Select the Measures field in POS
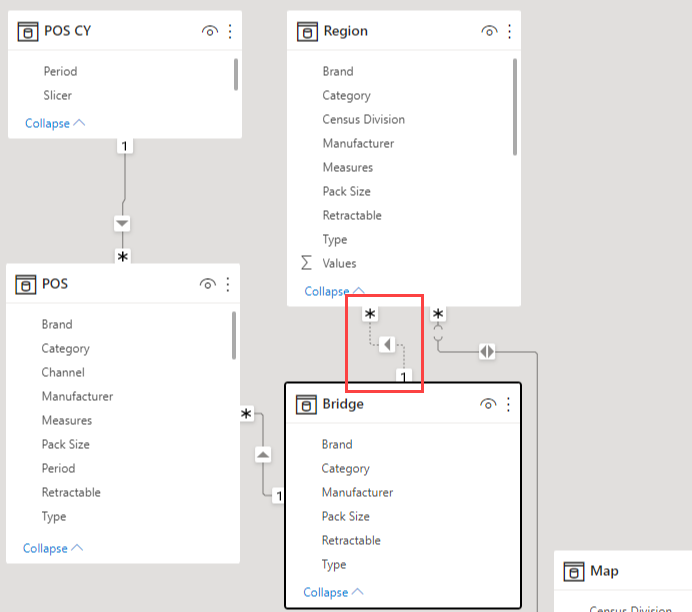The width and height of the screenshot is (692, 612). [x=67, y=420]
